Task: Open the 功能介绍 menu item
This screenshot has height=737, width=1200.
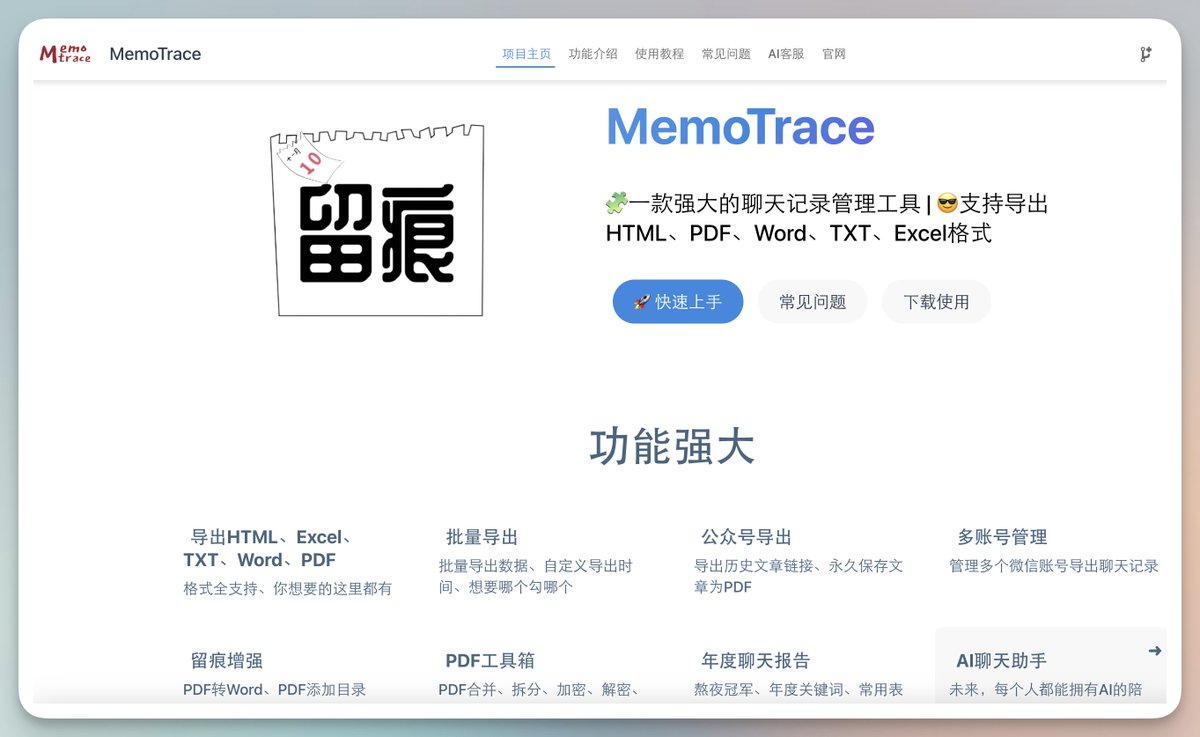Action: (593, 53)
